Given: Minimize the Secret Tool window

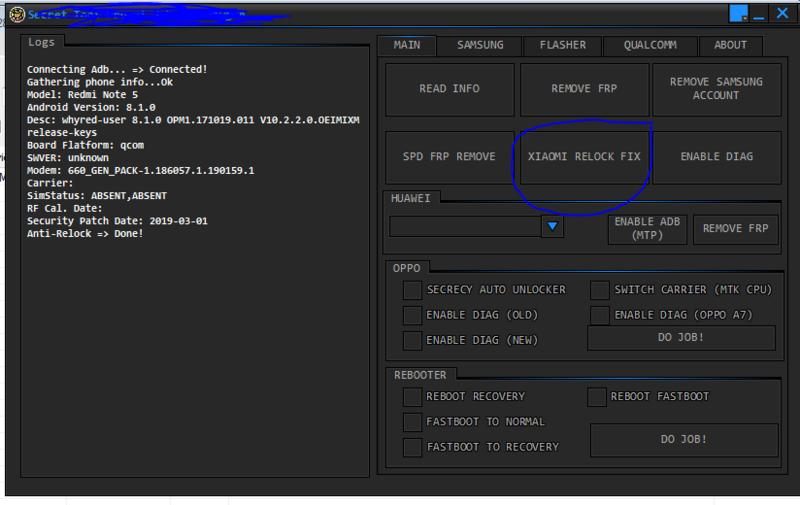Looking at the screenshot, I should [759, 14].
